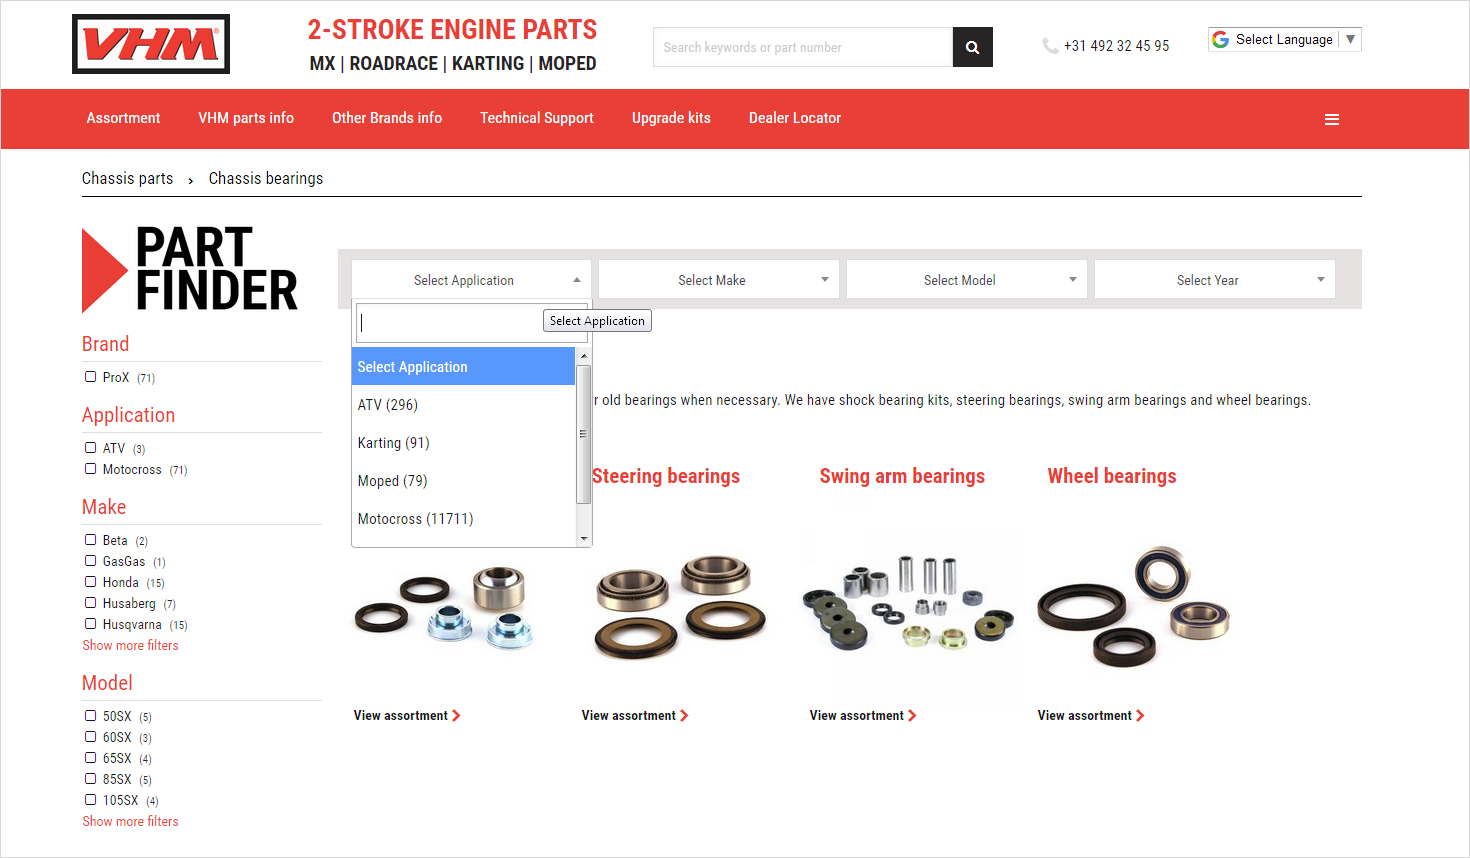The height and width of the screenshot is (858, 1470).
Task: Tick the Motocross application filter
Action: click(x=91, y=469)
